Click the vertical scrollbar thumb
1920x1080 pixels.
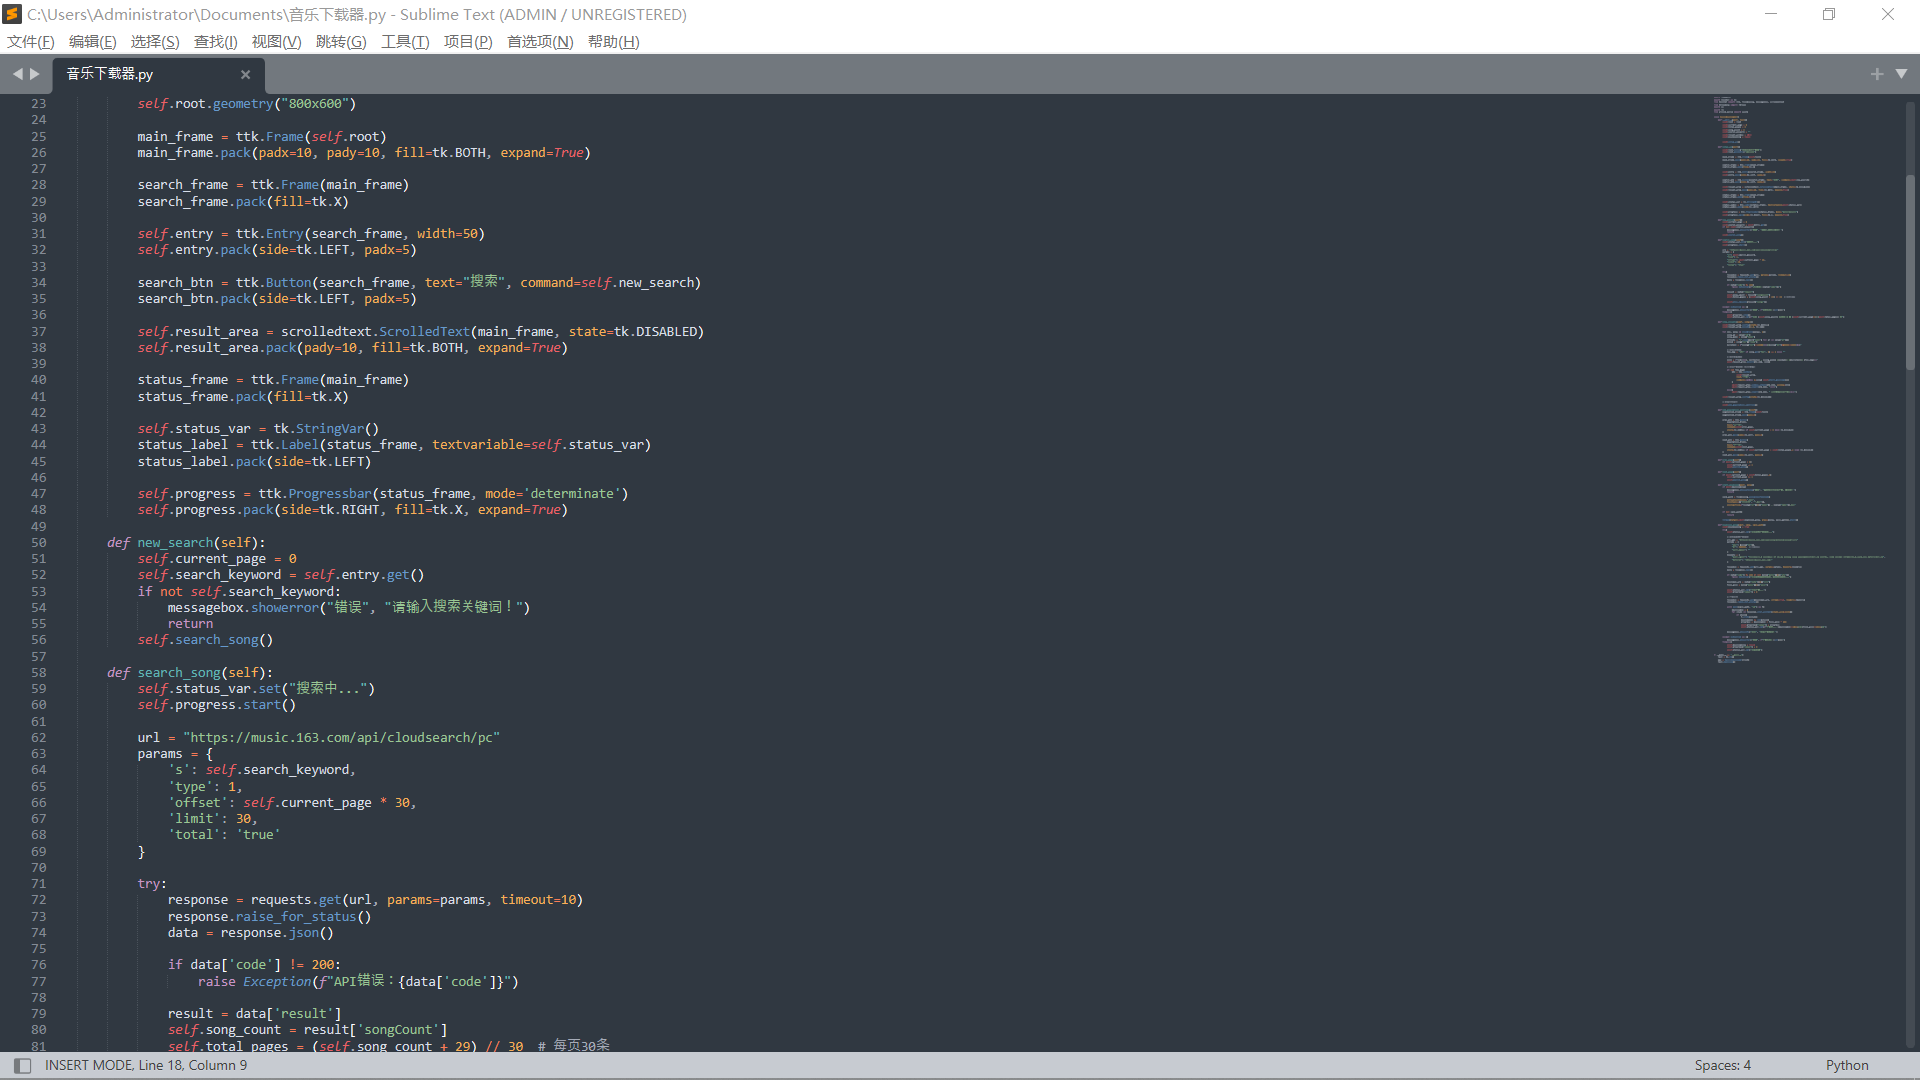[1910, 270]
